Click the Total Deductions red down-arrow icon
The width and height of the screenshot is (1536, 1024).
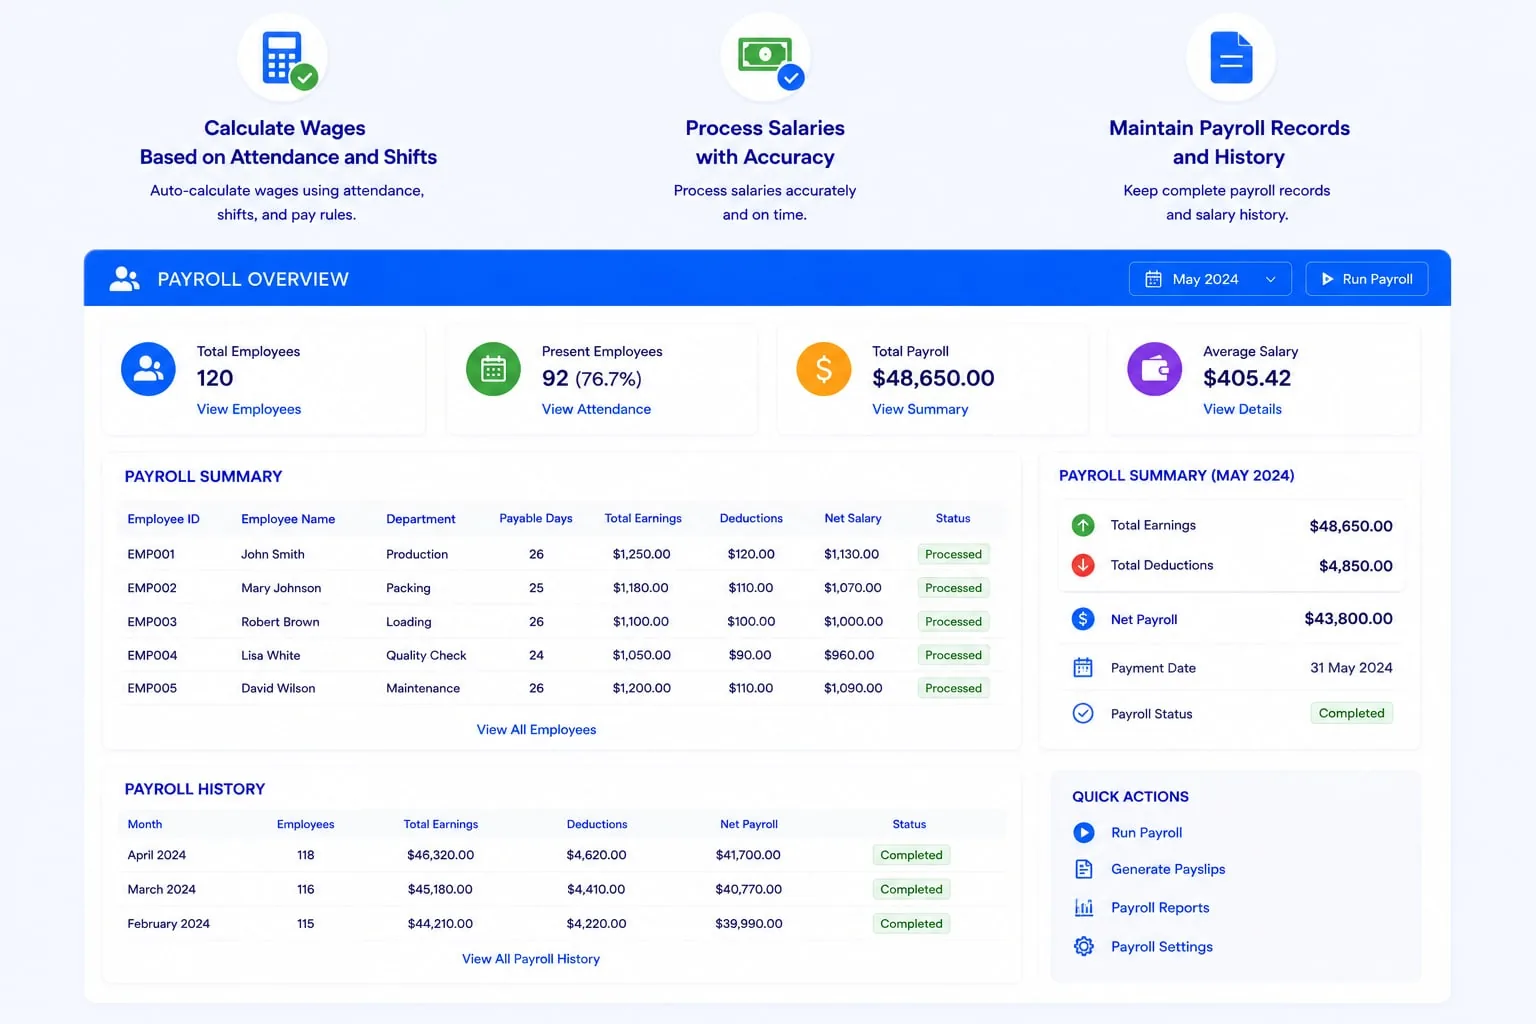[1083, 565]
